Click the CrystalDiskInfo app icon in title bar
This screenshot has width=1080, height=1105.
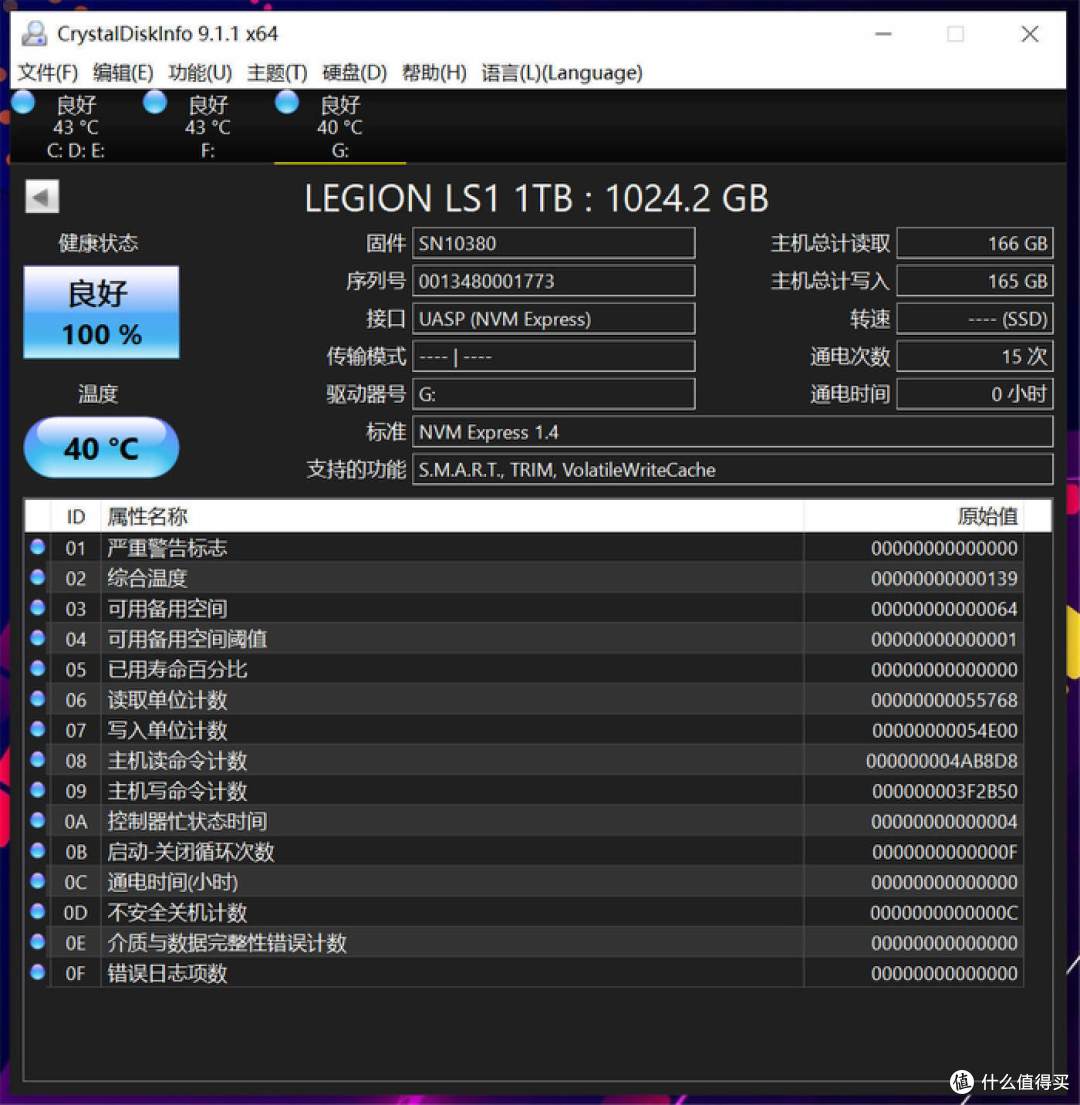click(x=33, y=33)
